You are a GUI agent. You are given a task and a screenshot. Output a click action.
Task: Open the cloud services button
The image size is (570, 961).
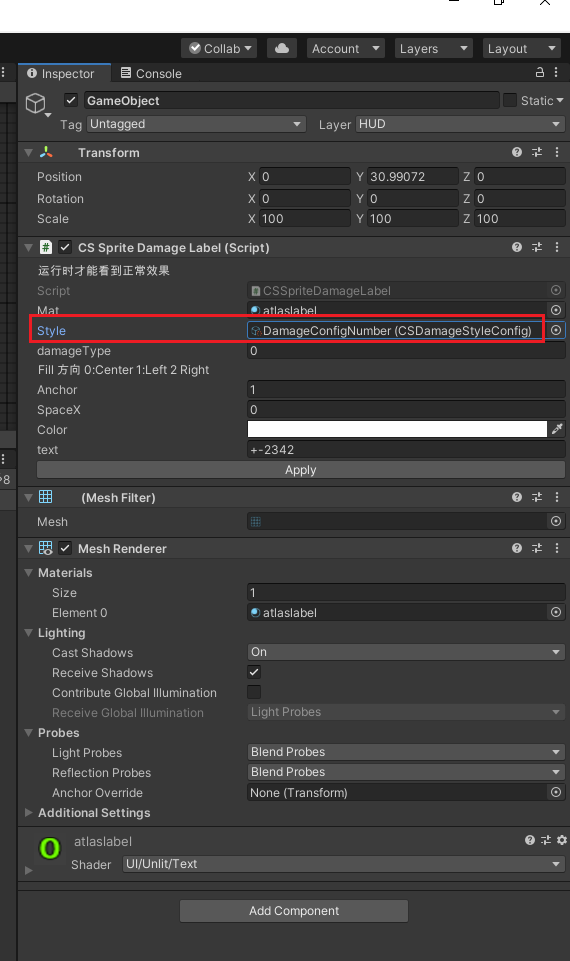point(282,48)
